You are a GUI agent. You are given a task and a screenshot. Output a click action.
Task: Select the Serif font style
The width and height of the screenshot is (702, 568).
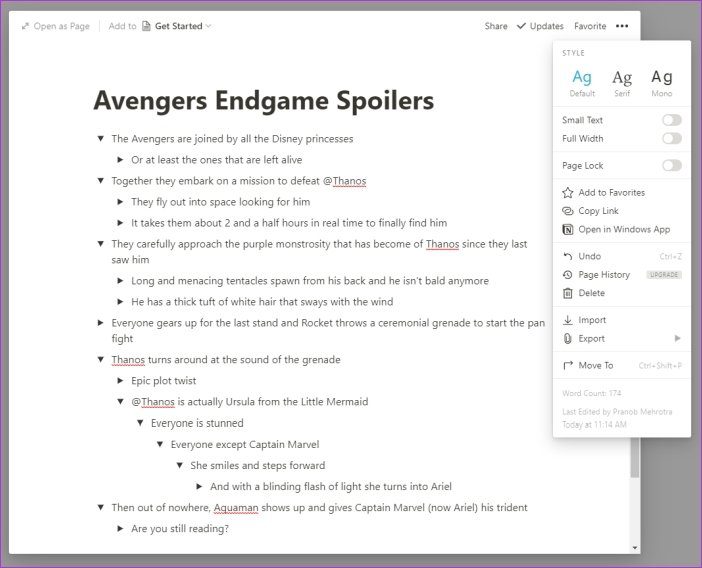coord(622,83)
